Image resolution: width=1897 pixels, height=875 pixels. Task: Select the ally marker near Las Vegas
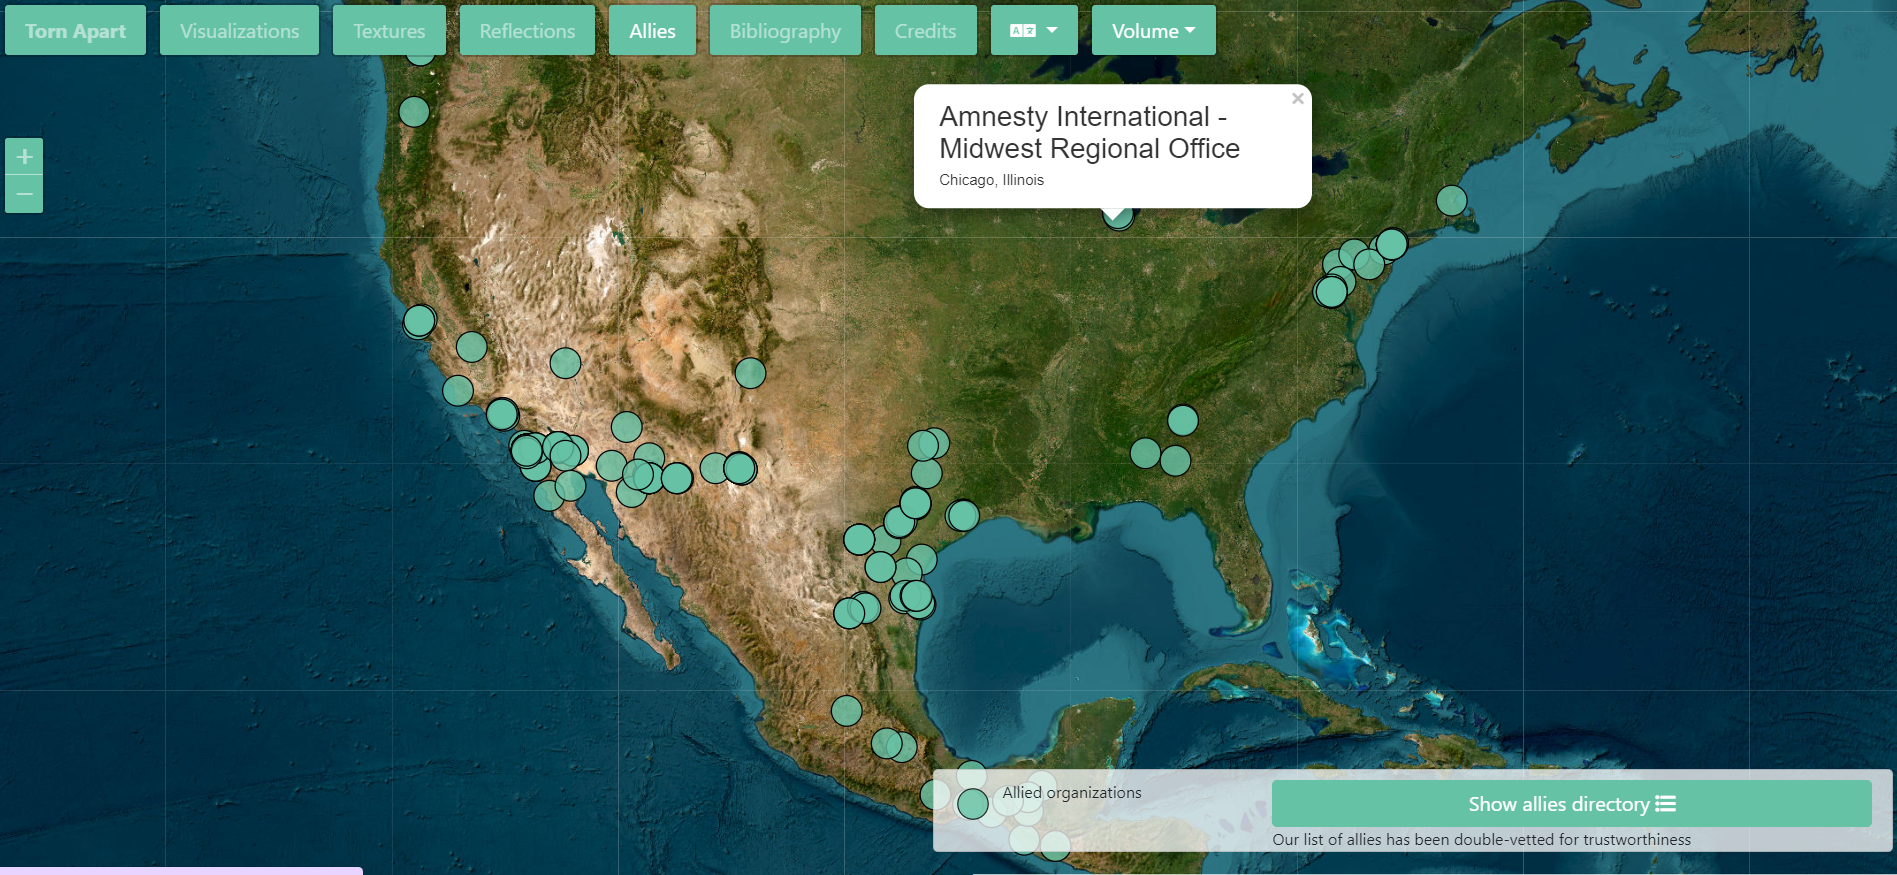click(565, 362)
